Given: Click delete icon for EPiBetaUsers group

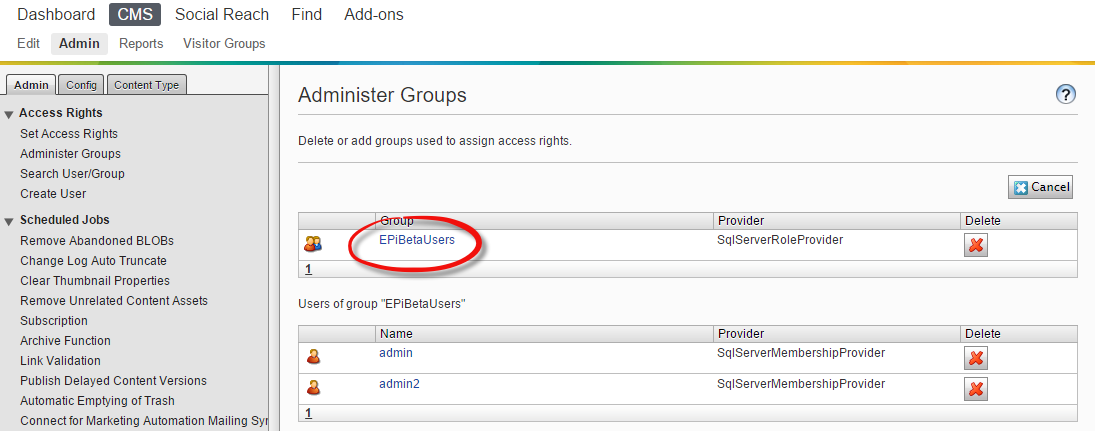Looking at the screenshot, I should click(976, 245).
